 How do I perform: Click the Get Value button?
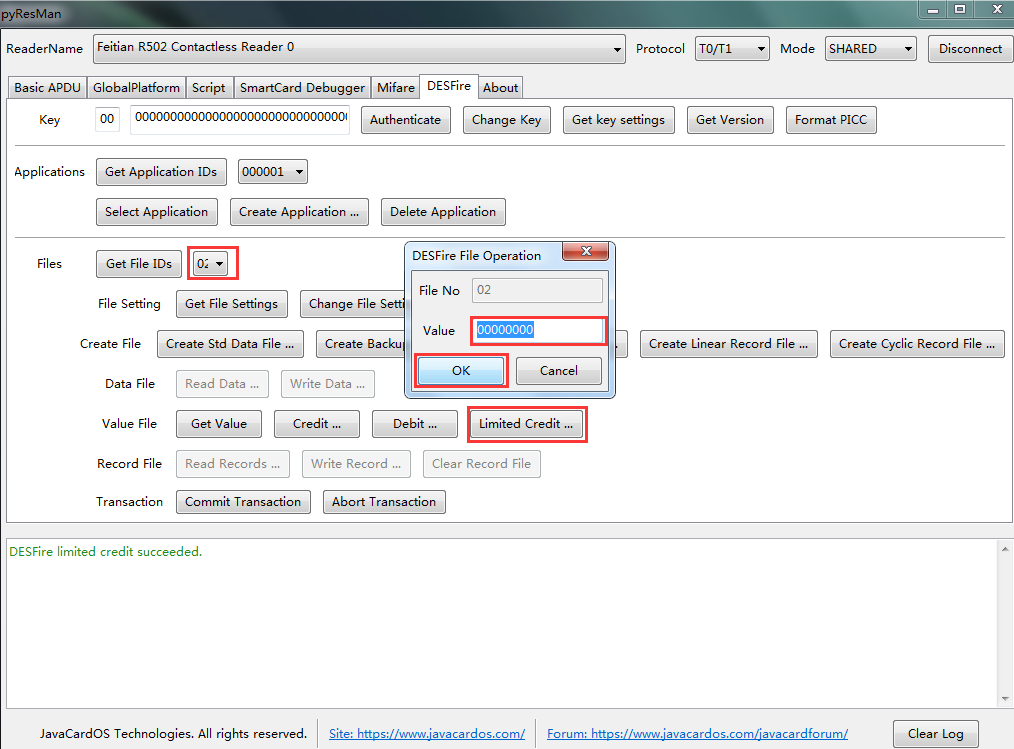(219, 424)
